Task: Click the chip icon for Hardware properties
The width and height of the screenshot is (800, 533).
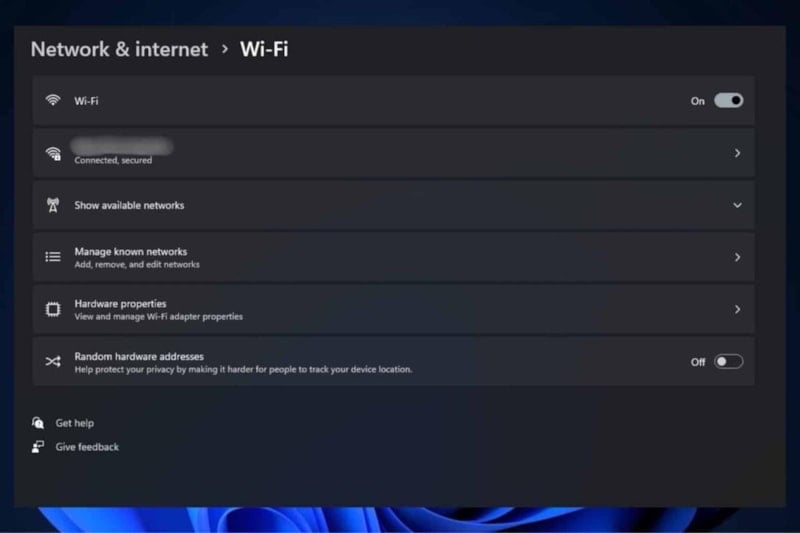Action: coord(53,309)
